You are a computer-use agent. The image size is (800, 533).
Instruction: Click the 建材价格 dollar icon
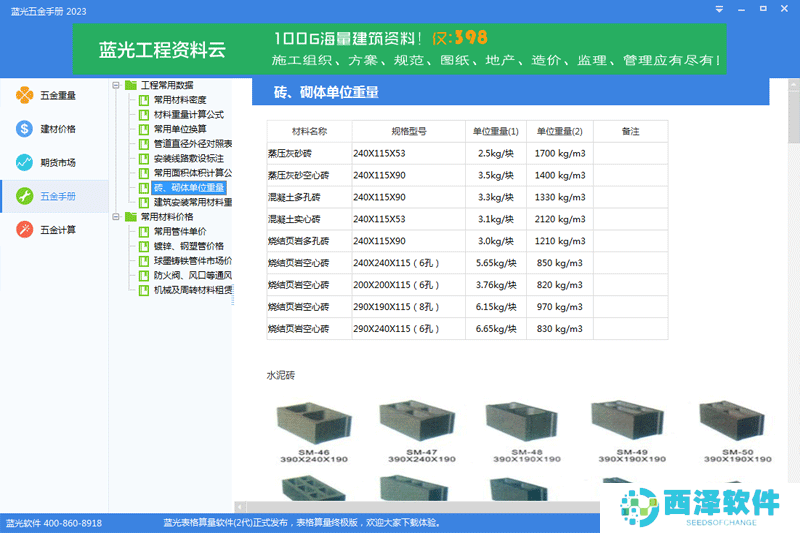coord(24,129)
